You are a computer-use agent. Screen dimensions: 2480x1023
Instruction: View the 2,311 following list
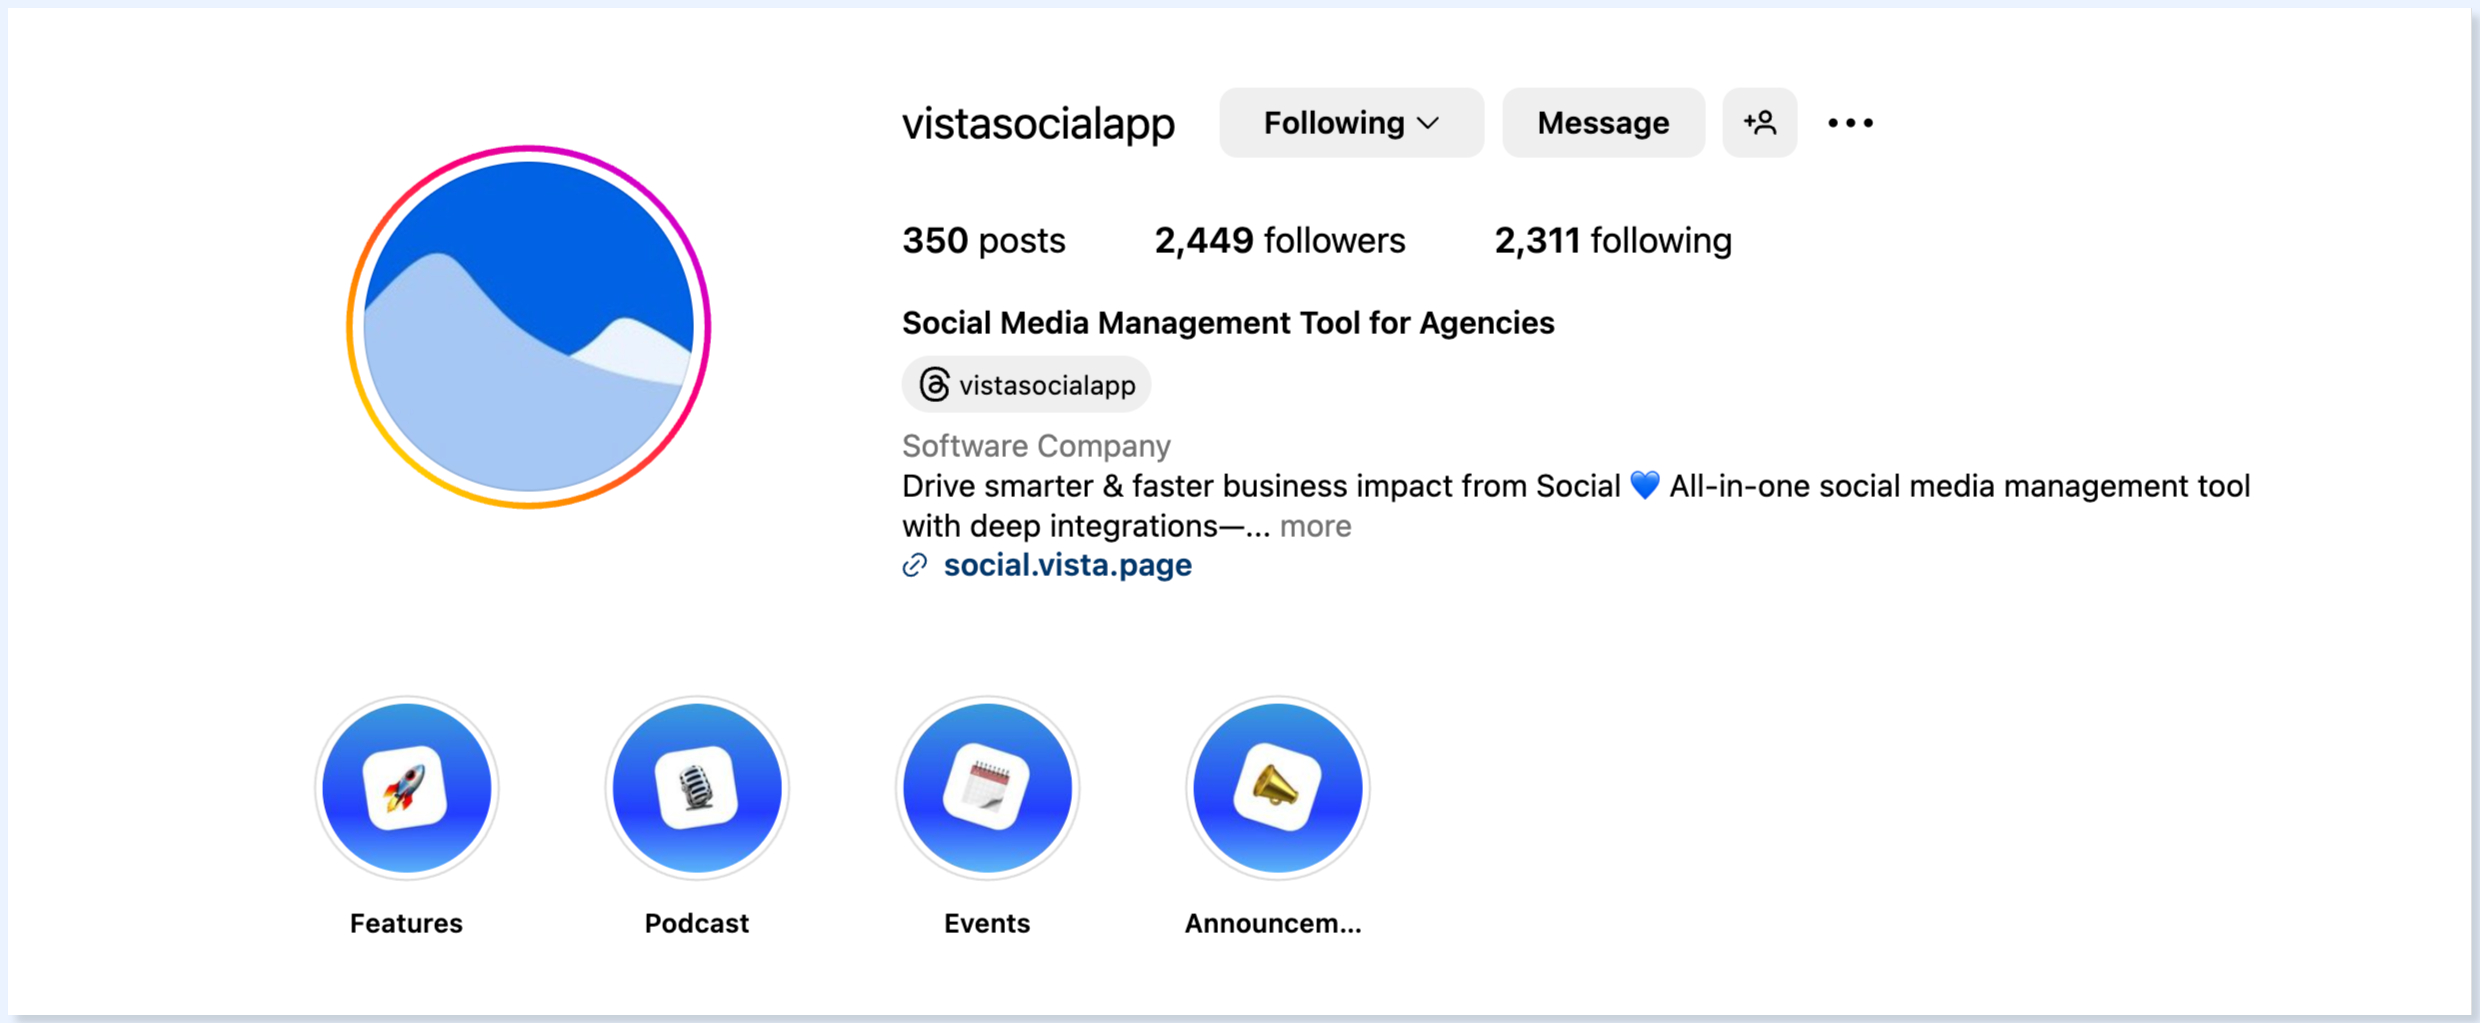[x=1613, y=241]
